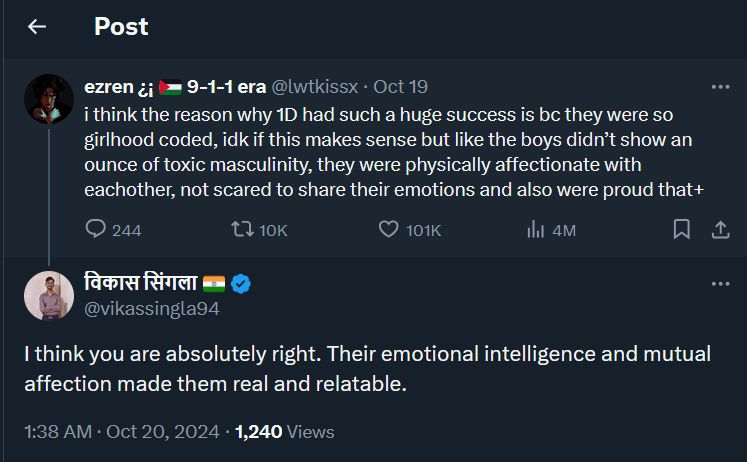Open ezren's profile picture

[x=49, y=98]
